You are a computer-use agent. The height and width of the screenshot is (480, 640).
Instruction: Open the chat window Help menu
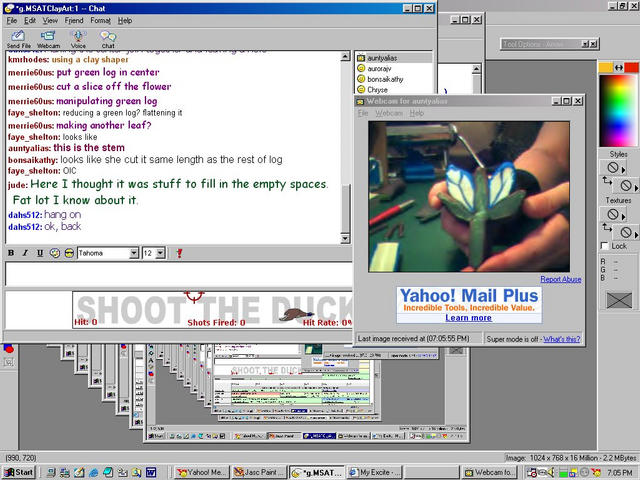click(125, 20)
